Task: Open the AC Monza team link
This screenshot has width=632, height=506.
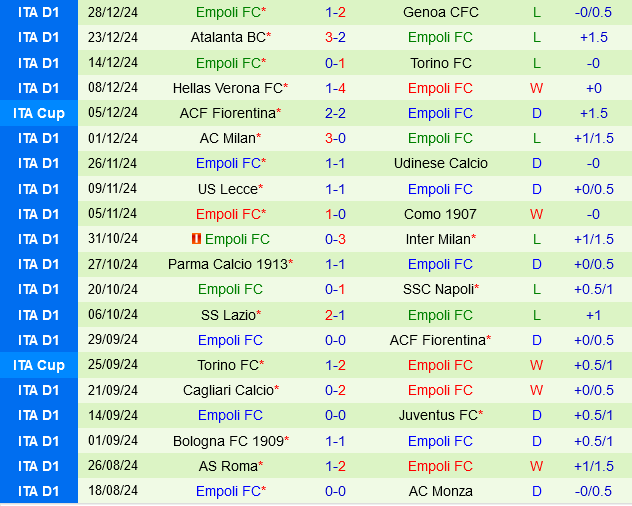Action: pyautogui.click(x=441, y=491)
